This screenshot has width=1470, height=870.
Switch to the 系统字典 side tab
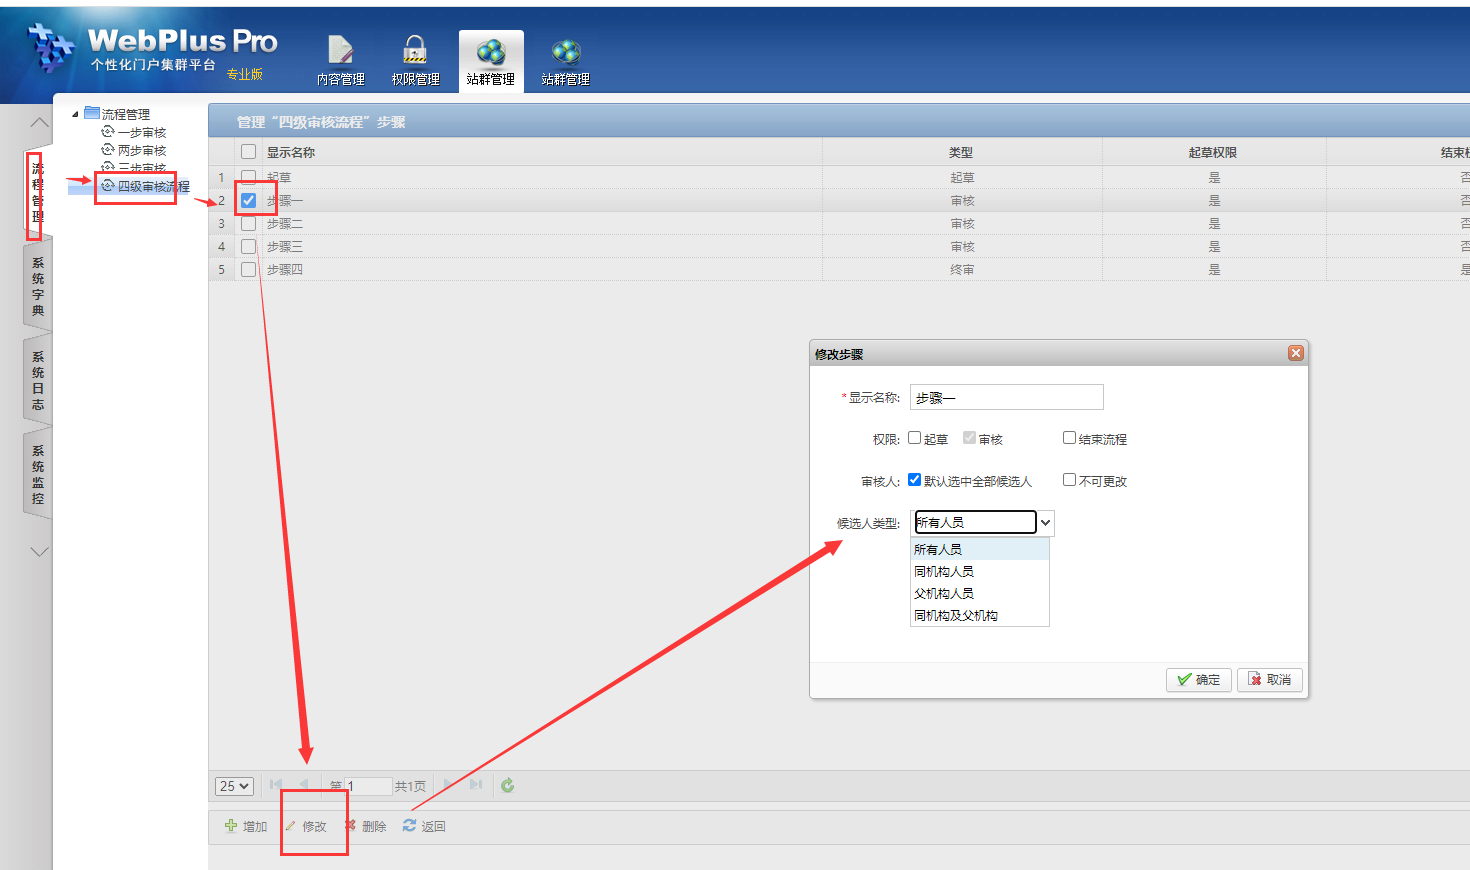(38, 287)
